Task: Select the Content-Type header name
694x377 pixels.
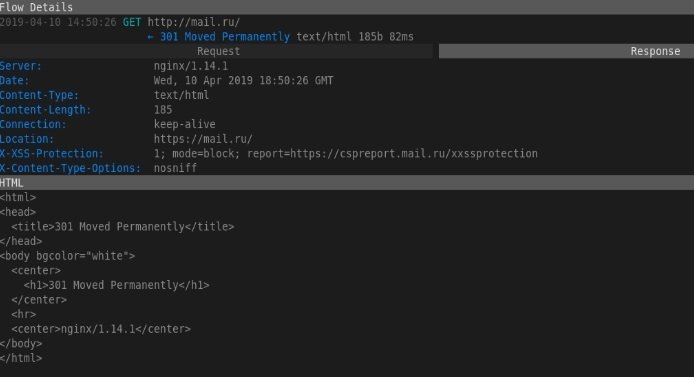Action: tap(39, 95)
